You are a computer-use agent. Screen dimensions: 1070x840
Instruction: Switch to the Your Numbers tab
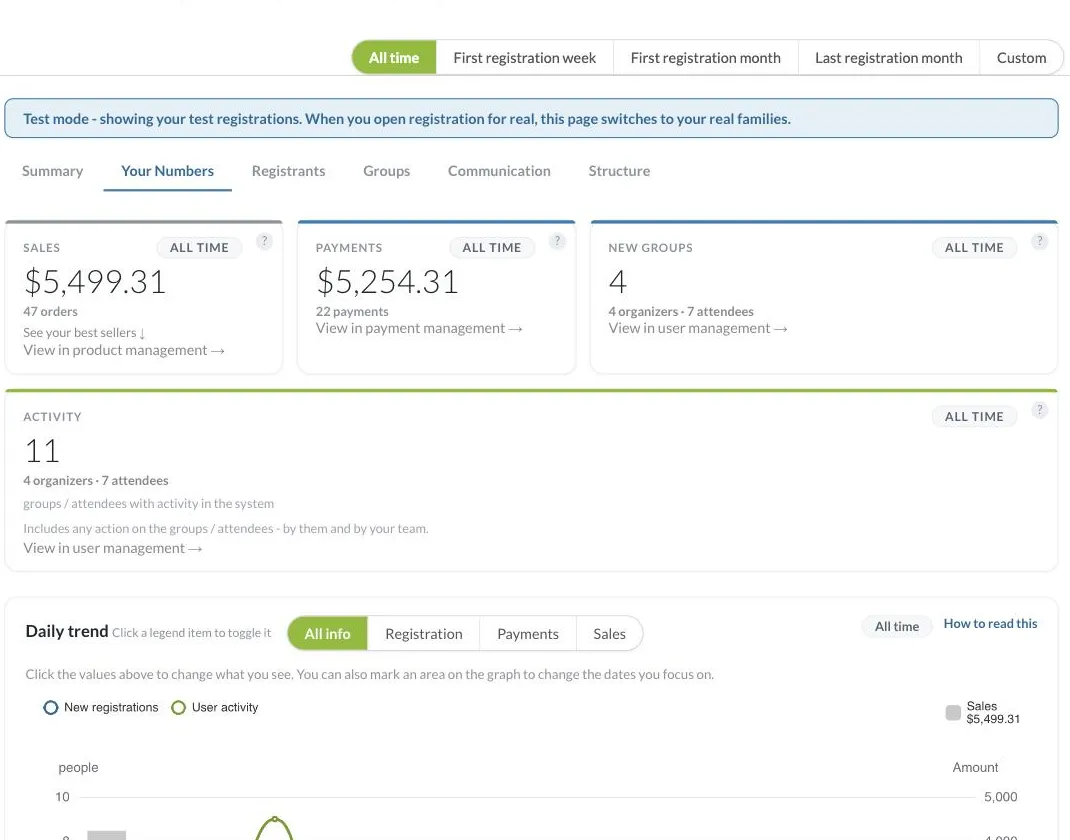click(x=168, y=171)
